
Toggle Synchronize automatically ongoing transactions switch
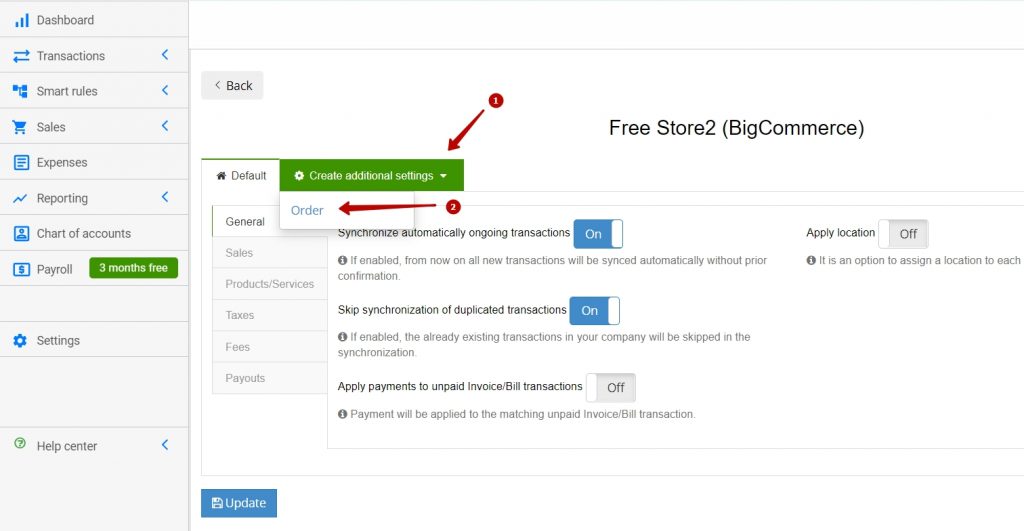coord(598,234)
